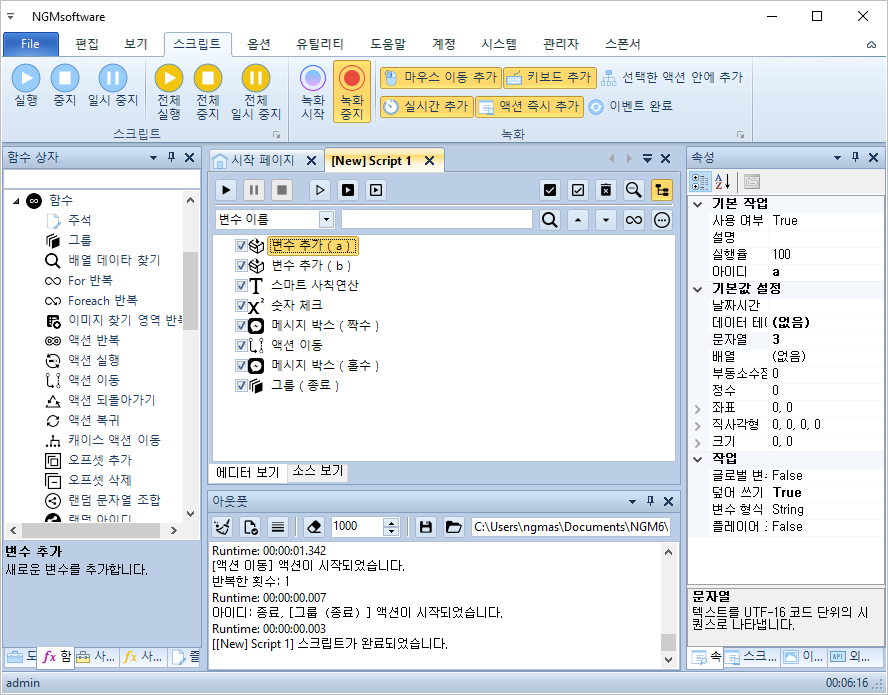Viewport: 888px width, 695px height.
Task: Run the script with 실행 button
Action: point(26,86)
